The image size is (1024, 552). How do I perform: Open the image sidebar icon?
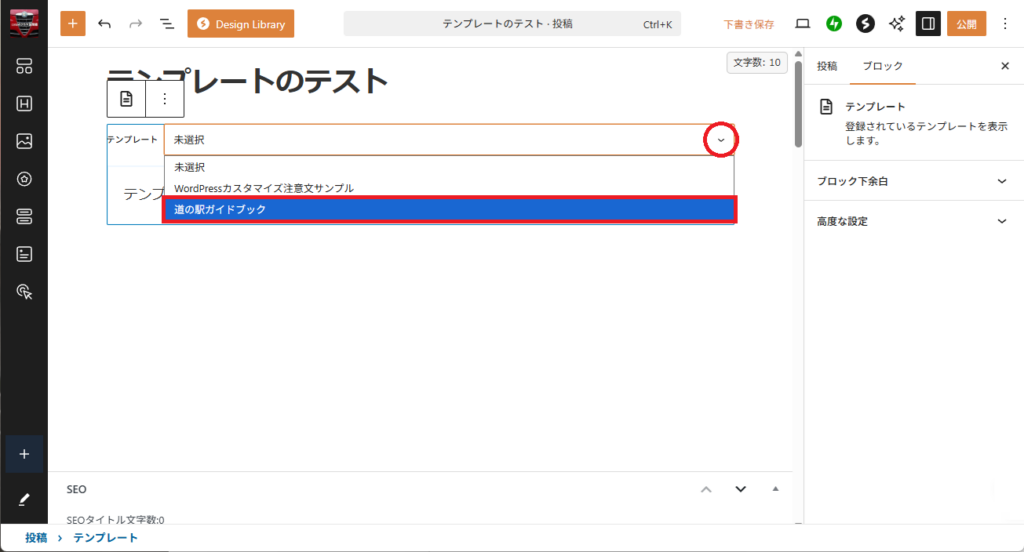(x=24, y=141)
